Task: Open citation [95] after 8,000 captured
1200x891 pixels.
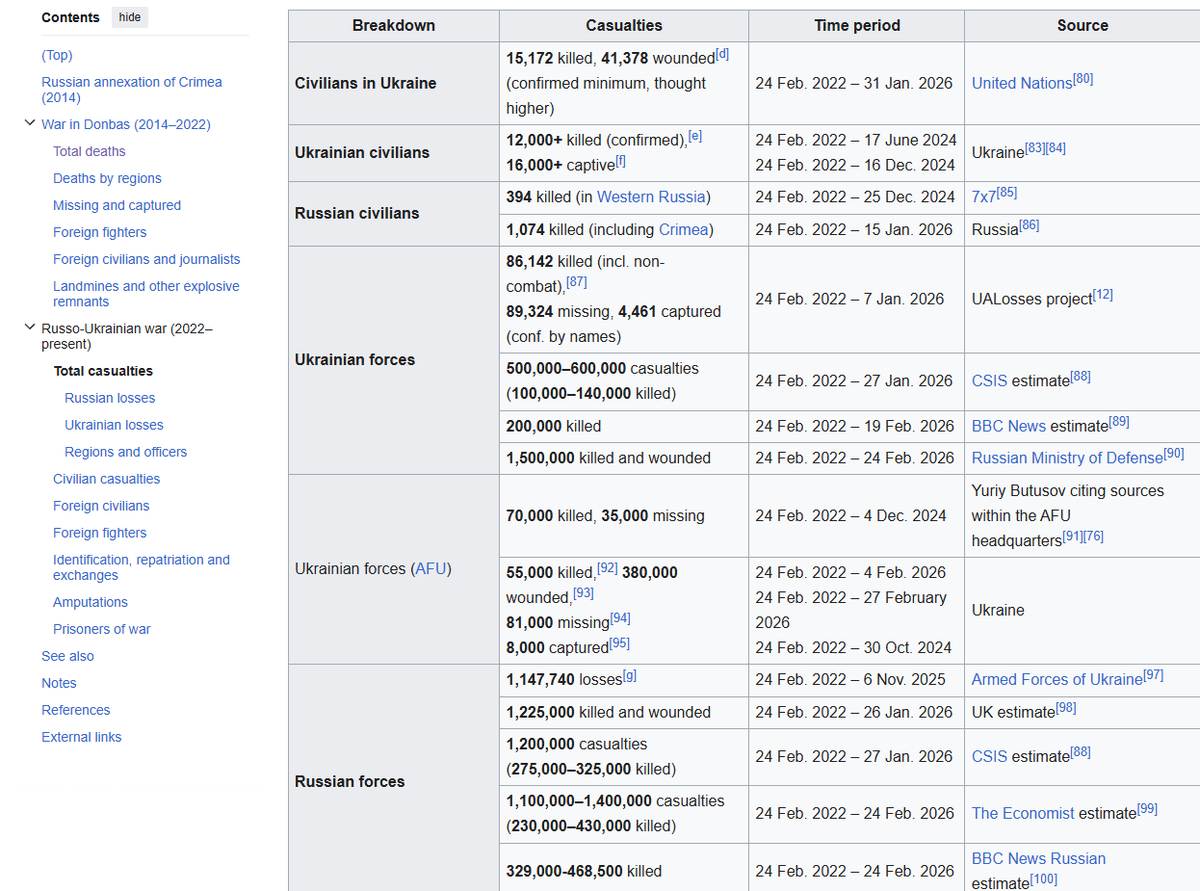Action: pyautogui.click(x=619, y=643)
